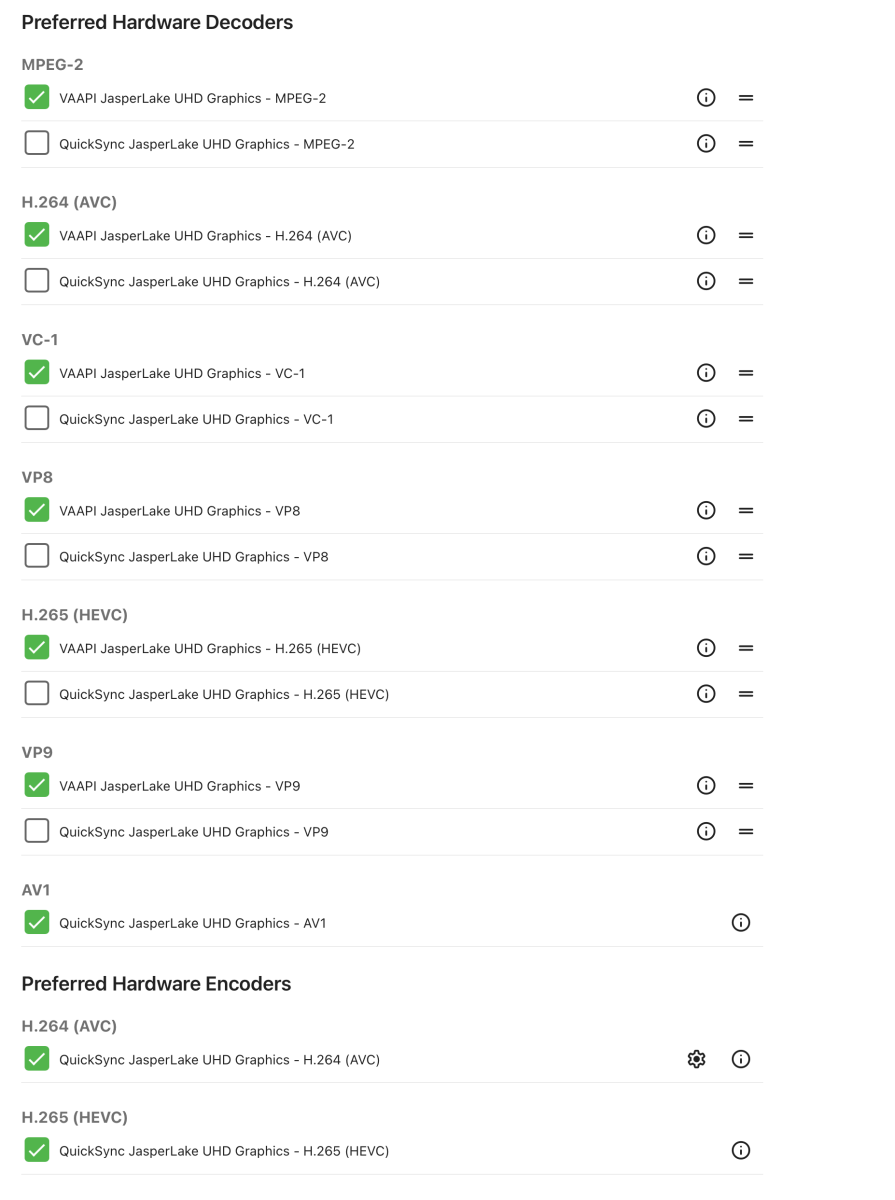The image size is (895, 1200).
Task: Disable VAAPI H.264 (AVC) decoder checkbox
Action: coord(37,236)
